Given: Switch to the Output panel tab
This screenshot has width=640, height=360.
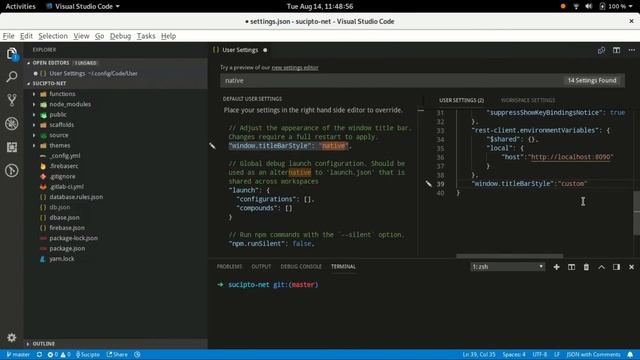Looking at the screenshot, I should tap(261, 267).
